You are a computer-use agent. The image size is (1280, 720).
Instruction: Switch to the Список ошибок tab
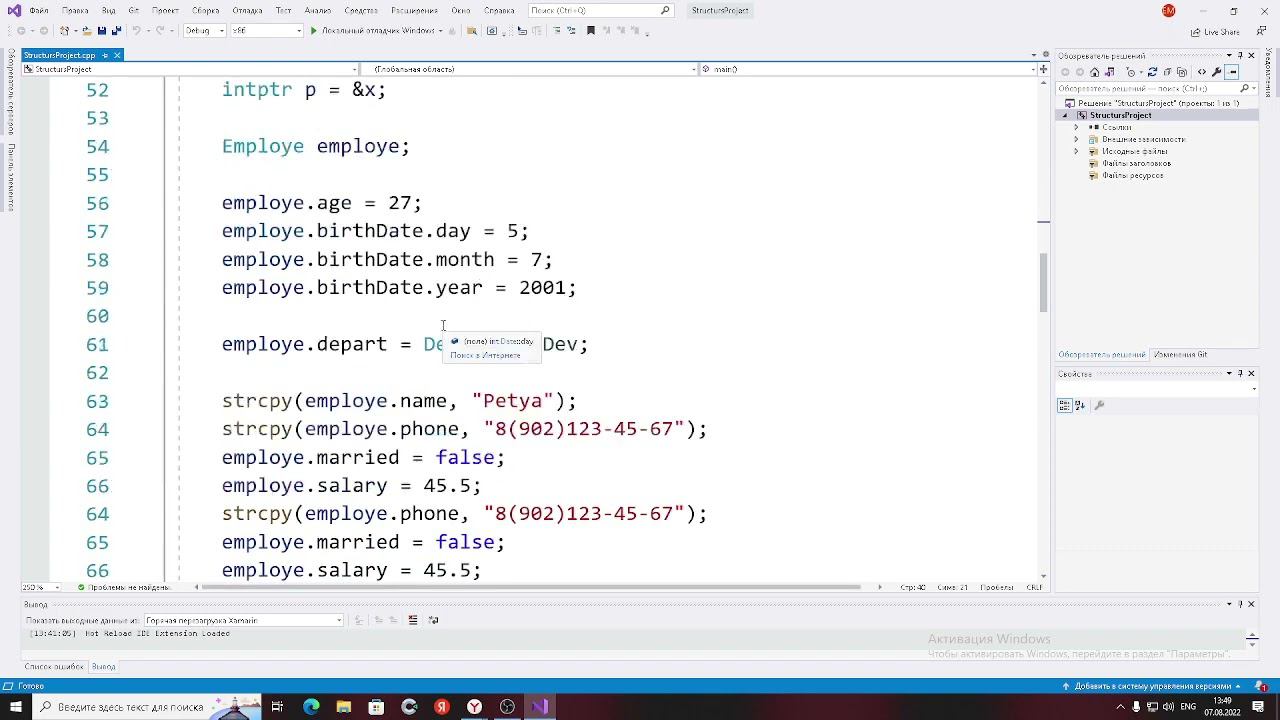(x=54, y=667)
